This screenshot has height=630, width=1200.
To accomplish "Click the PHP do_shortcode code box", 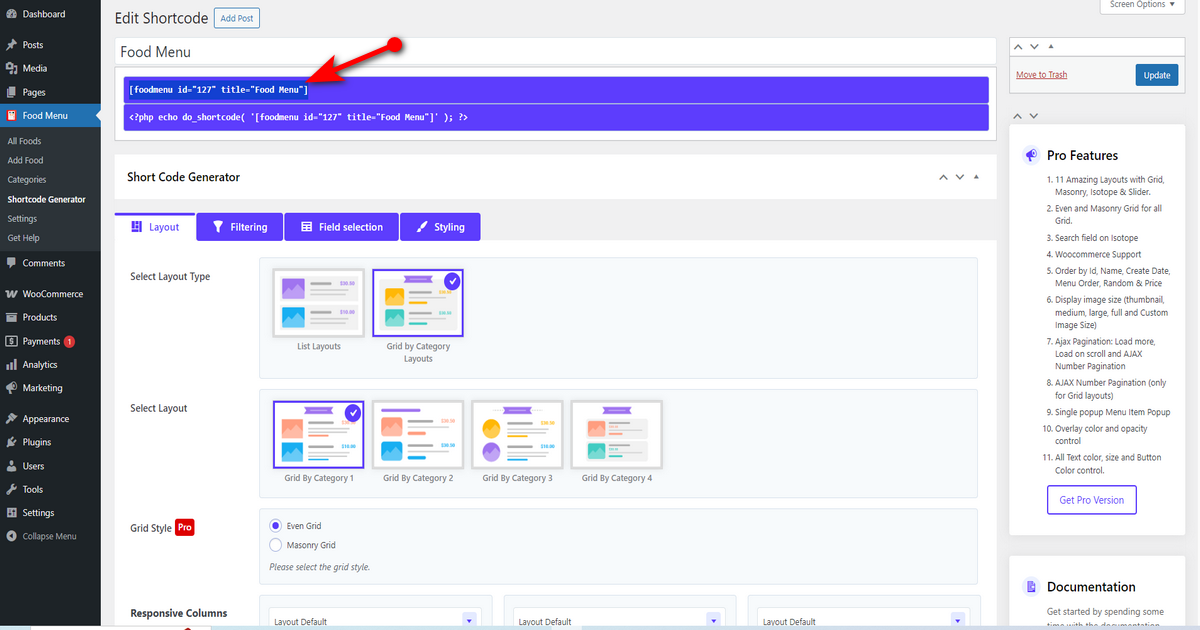I will coord(556,117).
